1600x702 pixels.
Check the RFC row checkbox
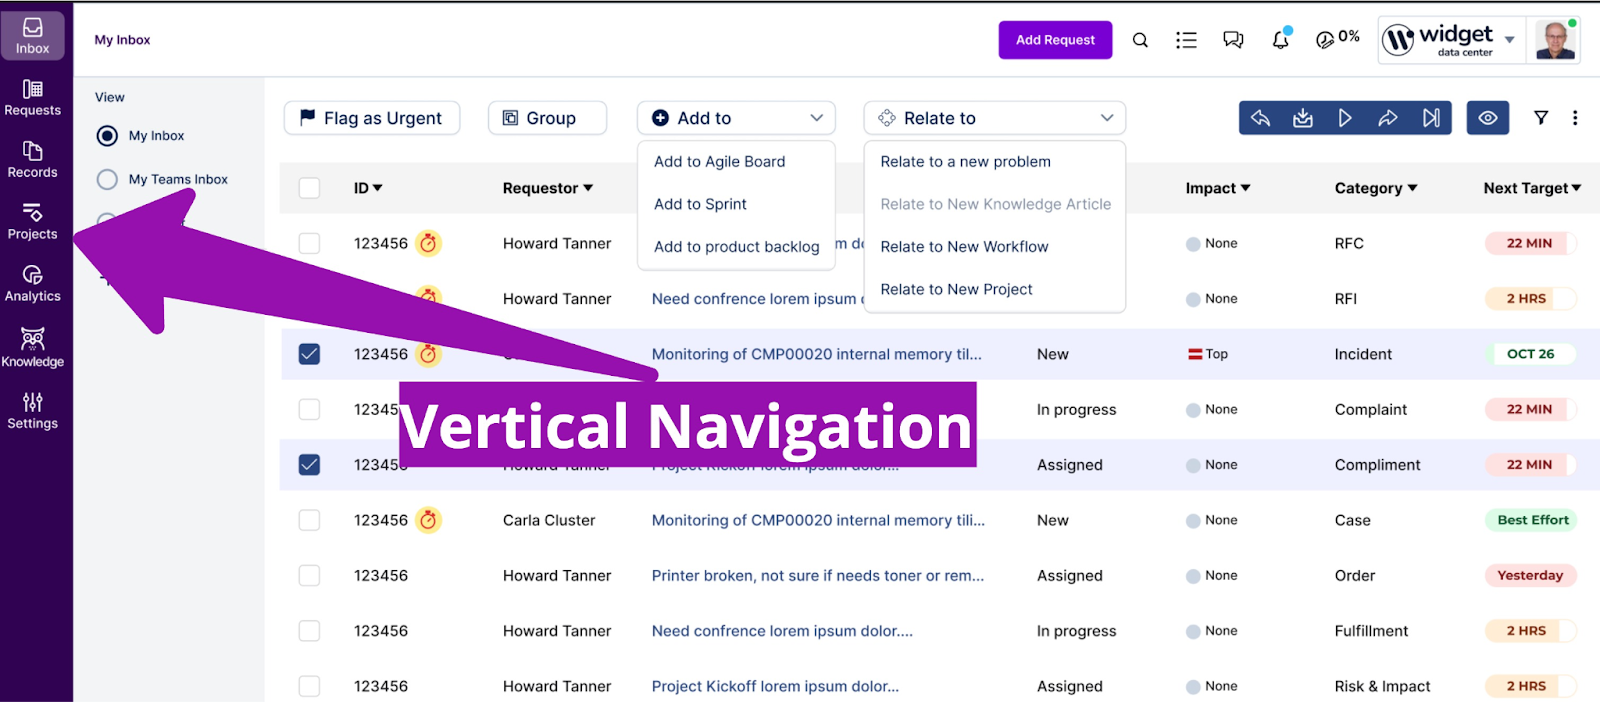(310, 243)
